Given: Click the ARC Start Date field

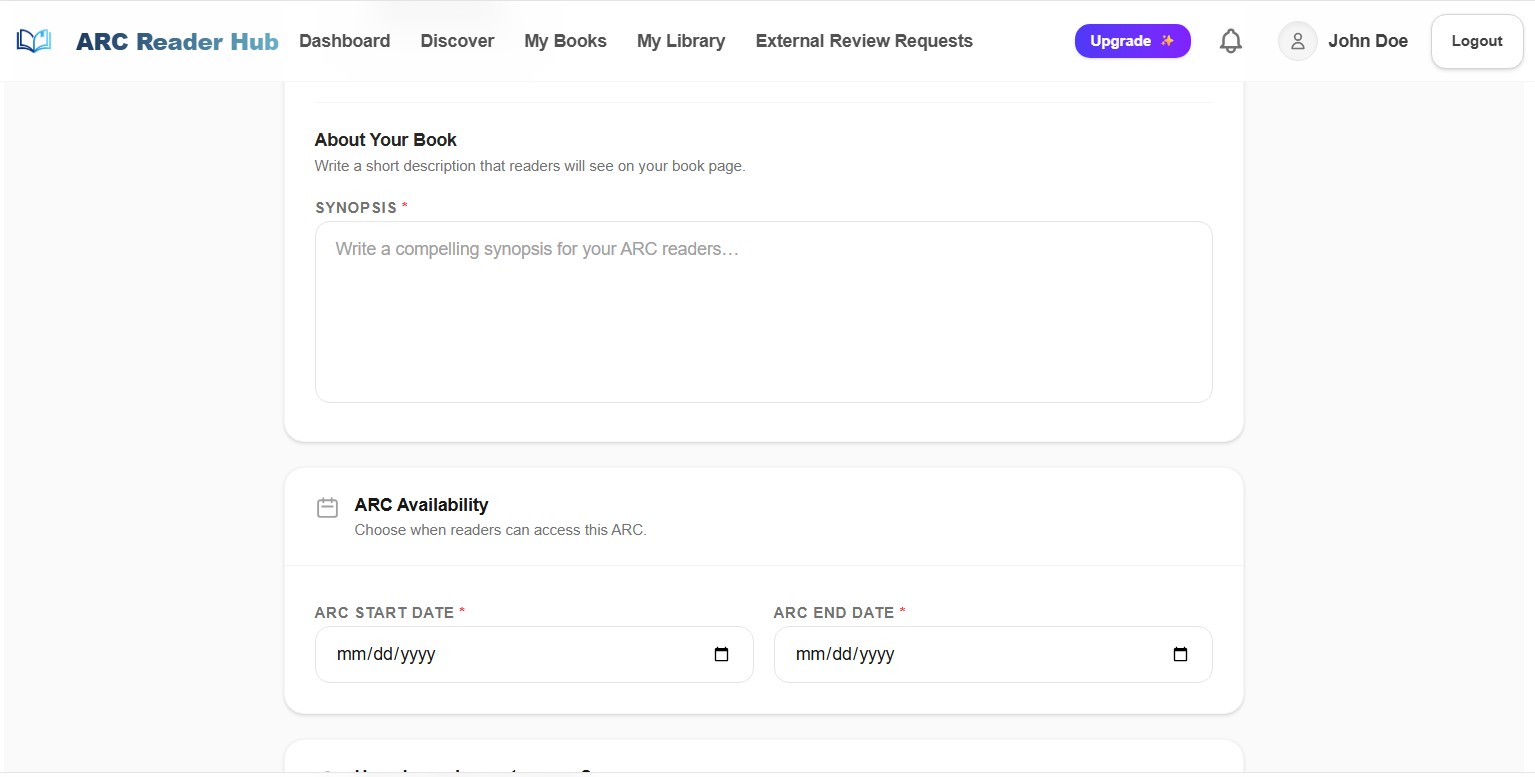Looking at the screenshot, I should [x=534, y=655].
